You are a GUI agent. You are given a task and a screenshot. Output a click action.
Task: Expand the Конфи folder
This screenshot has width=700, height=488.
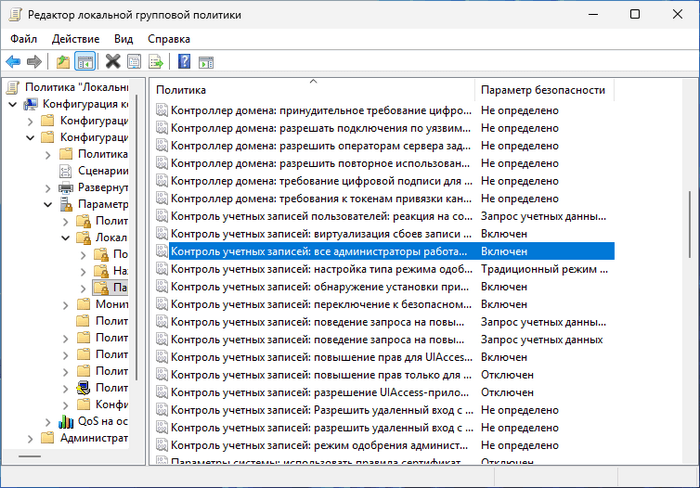[x=66, y=405]
